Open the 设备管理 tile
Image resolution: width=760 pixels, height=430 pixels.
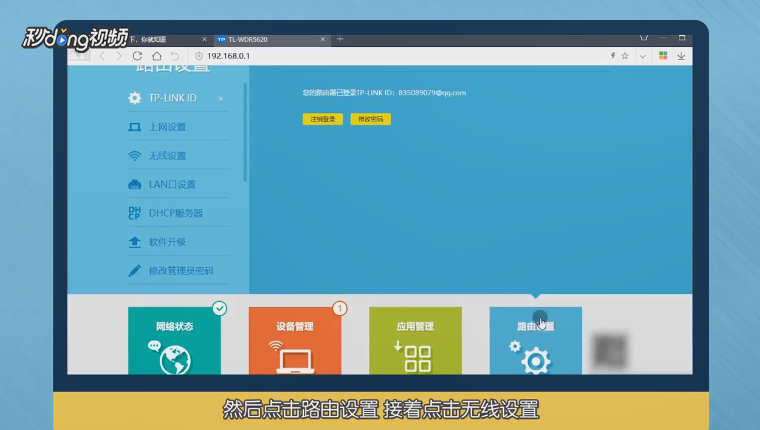[295, 341]
